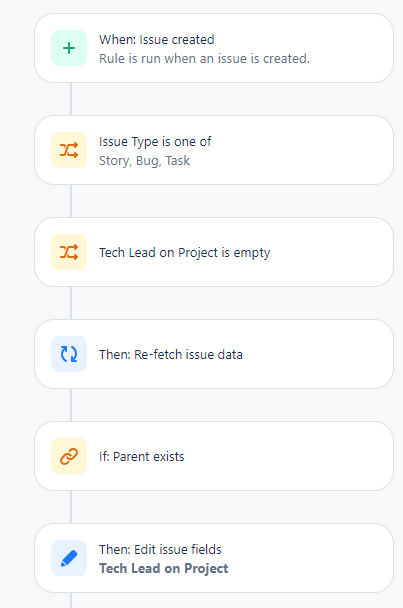Select the Tech Lead on Project is empty step
403x608 pixels.
[214, 252]
